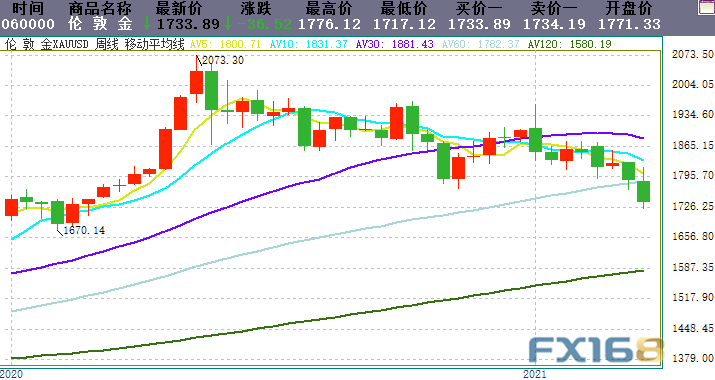Click the 2020 time axis label
The image size is (715, 380).
pos(11,375)
